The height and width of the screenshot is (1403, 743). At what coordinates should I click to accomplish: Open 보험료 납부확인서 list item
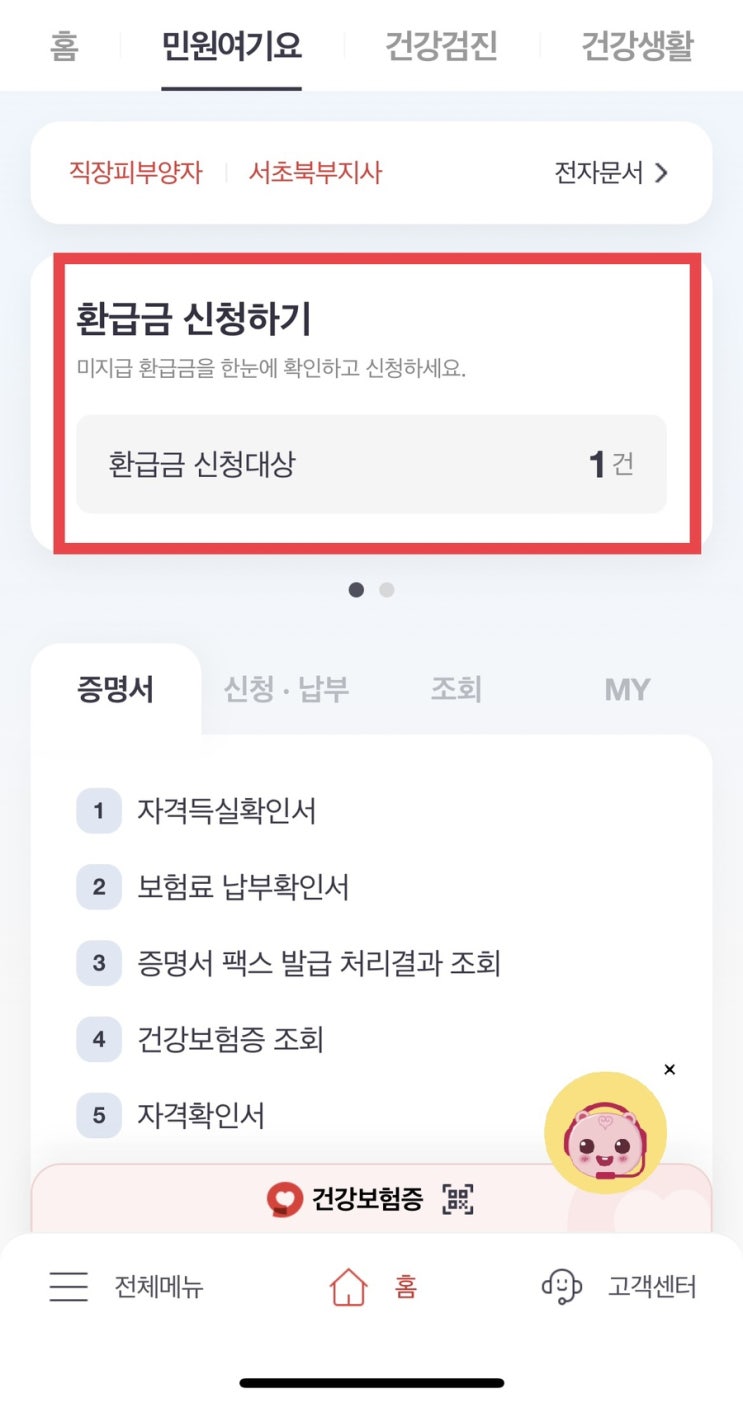click(243, 887)
